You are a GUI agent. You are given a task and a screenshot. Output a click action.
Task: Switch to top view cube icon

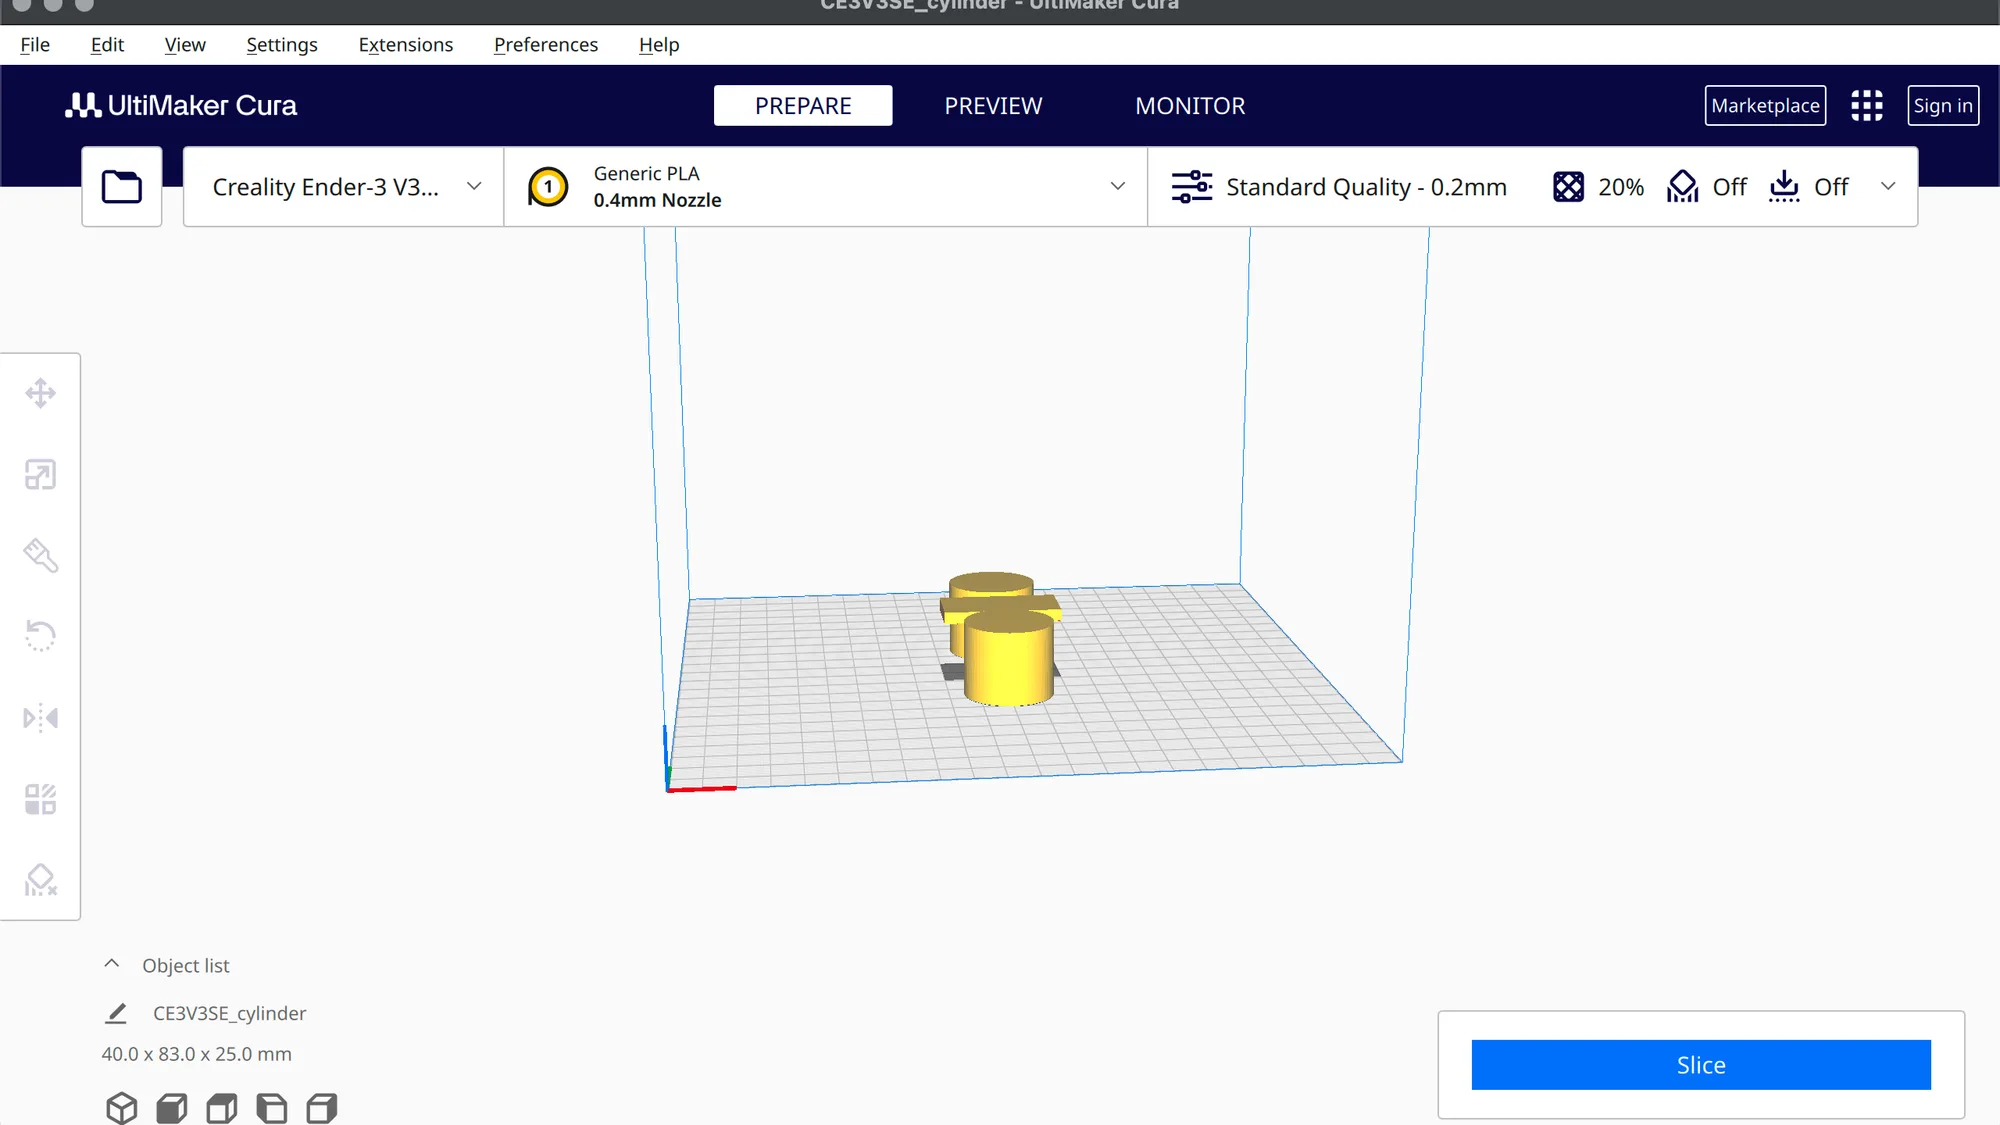(x=222, y=1108)
